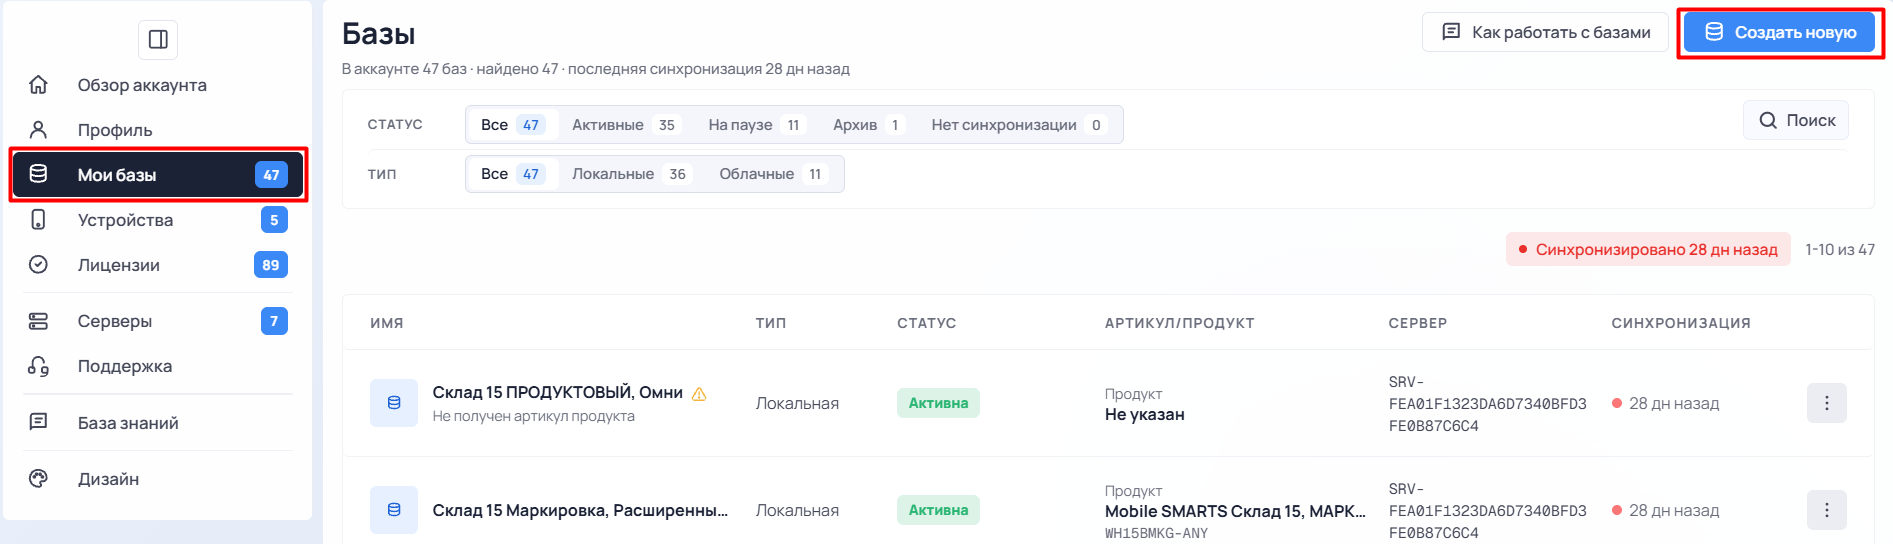Click the chat icon beside База знаний
Viewport: 1893px width, 544px height.
(x=38, y=422)
